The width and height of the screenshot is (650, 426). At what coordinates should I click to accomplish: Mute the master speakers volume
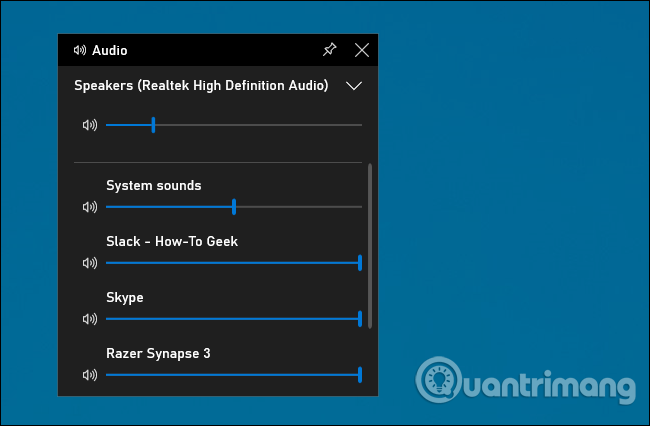pos(90,125)
